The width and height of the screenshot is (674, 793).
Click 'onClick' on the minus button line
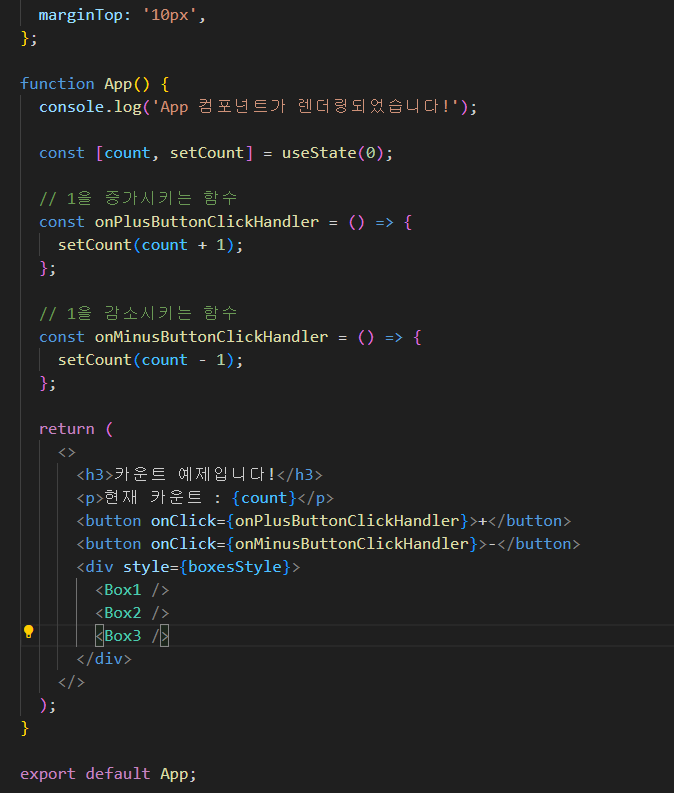point(184,544)
